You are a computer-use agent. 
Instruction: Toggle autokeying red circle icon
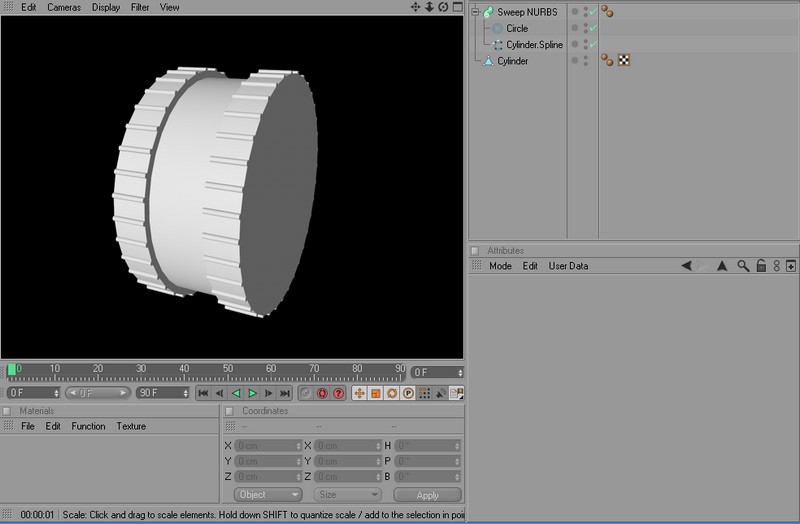click(x=322, y=393)
